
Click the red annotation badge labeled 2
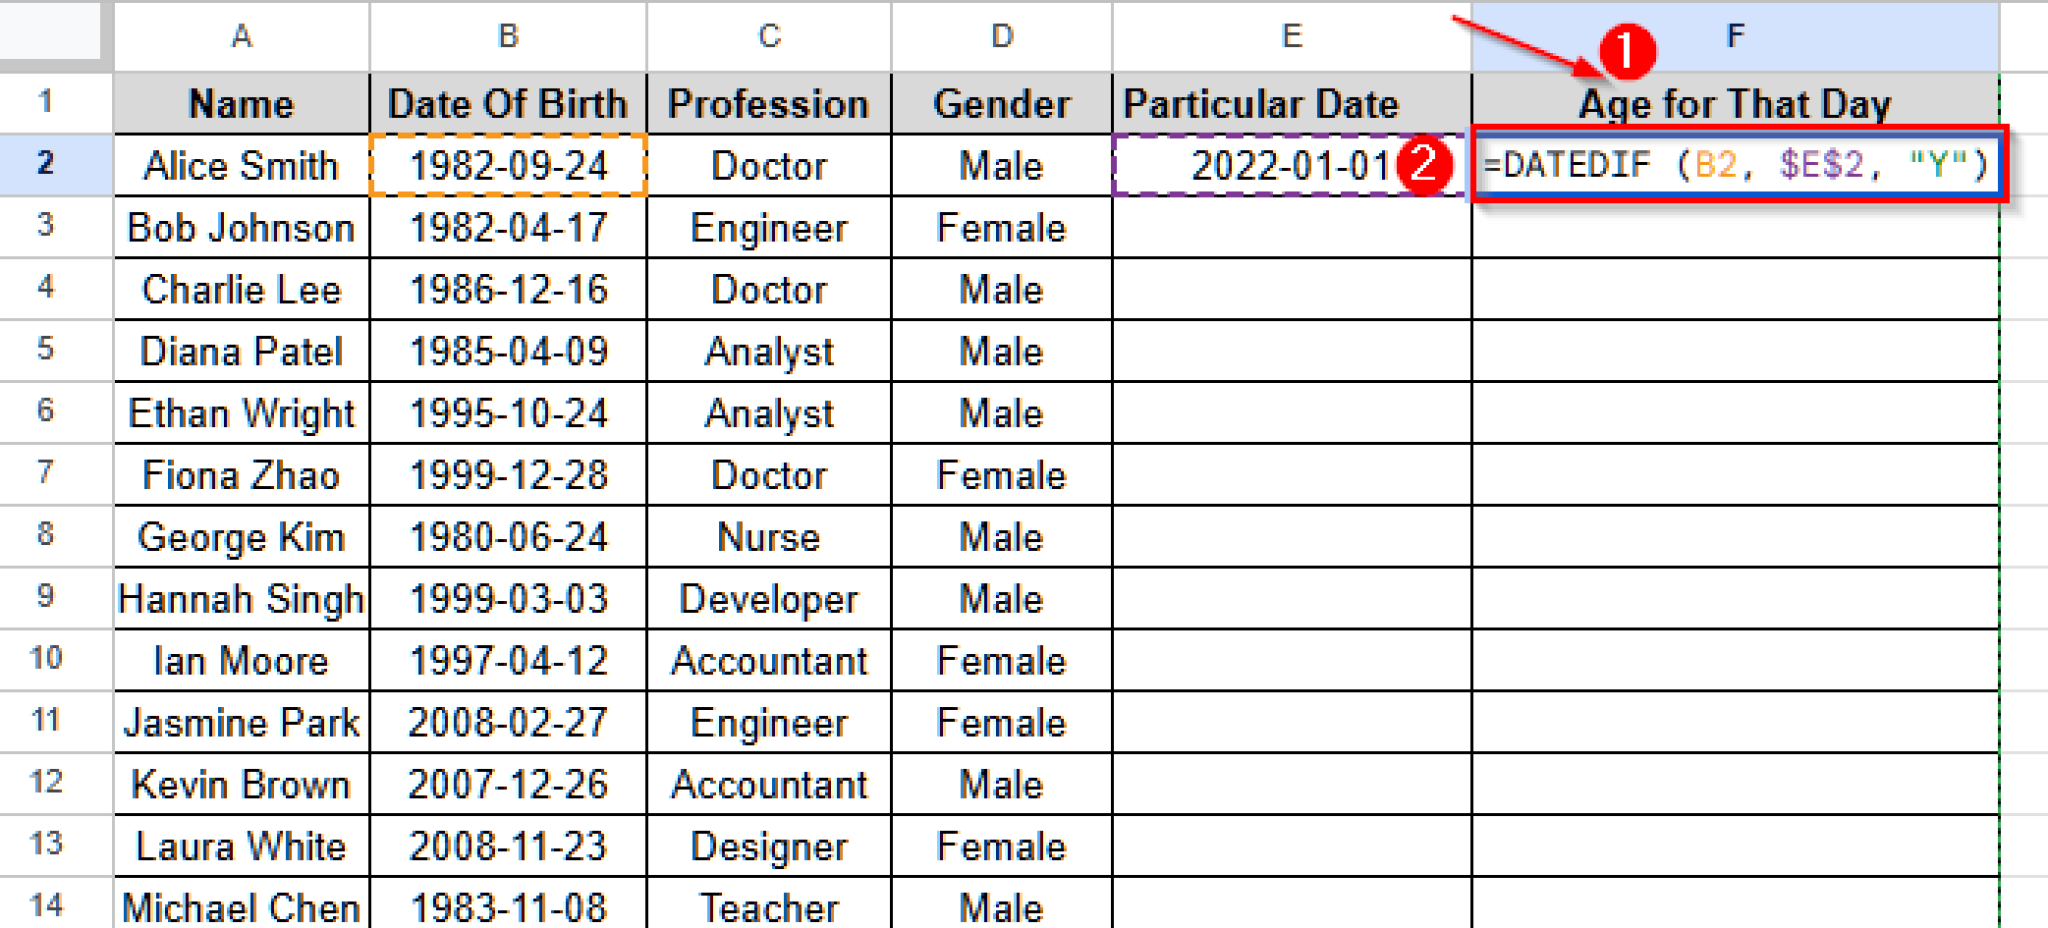tap(1424, 166)
